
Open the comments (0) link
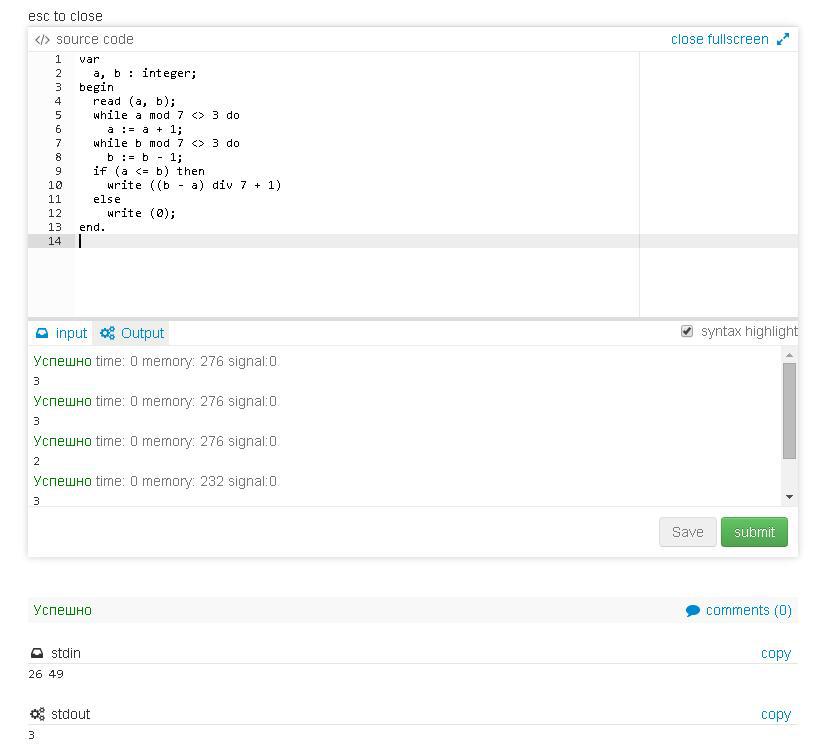coord(748,610)
